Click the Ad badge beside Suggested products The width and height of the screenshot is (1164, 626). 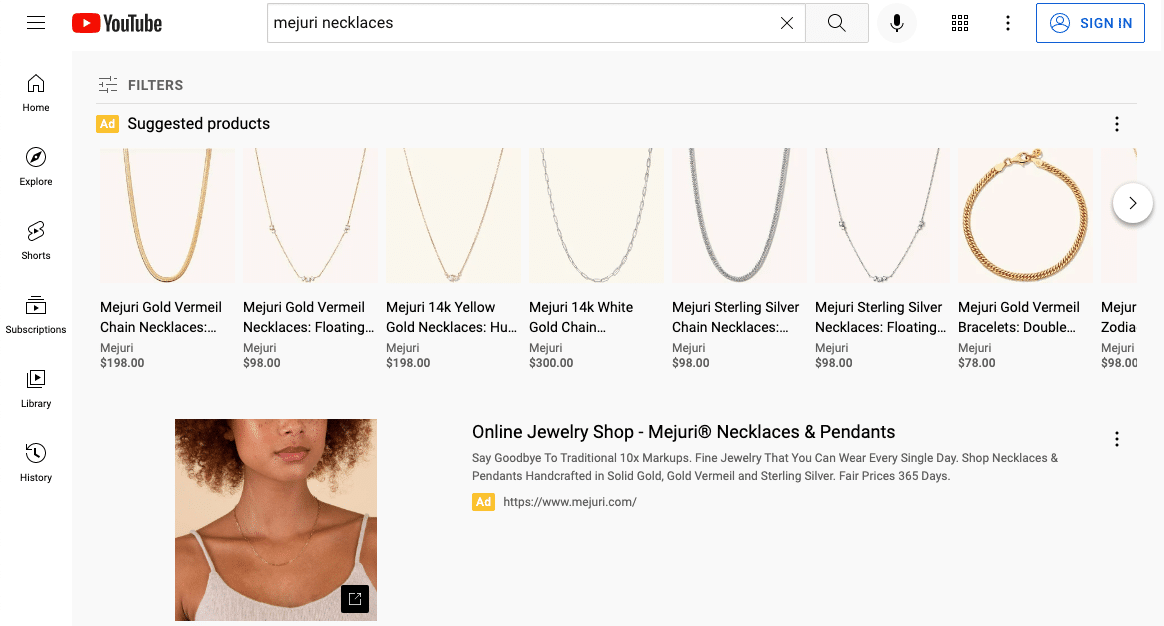(x=108, y=123)
